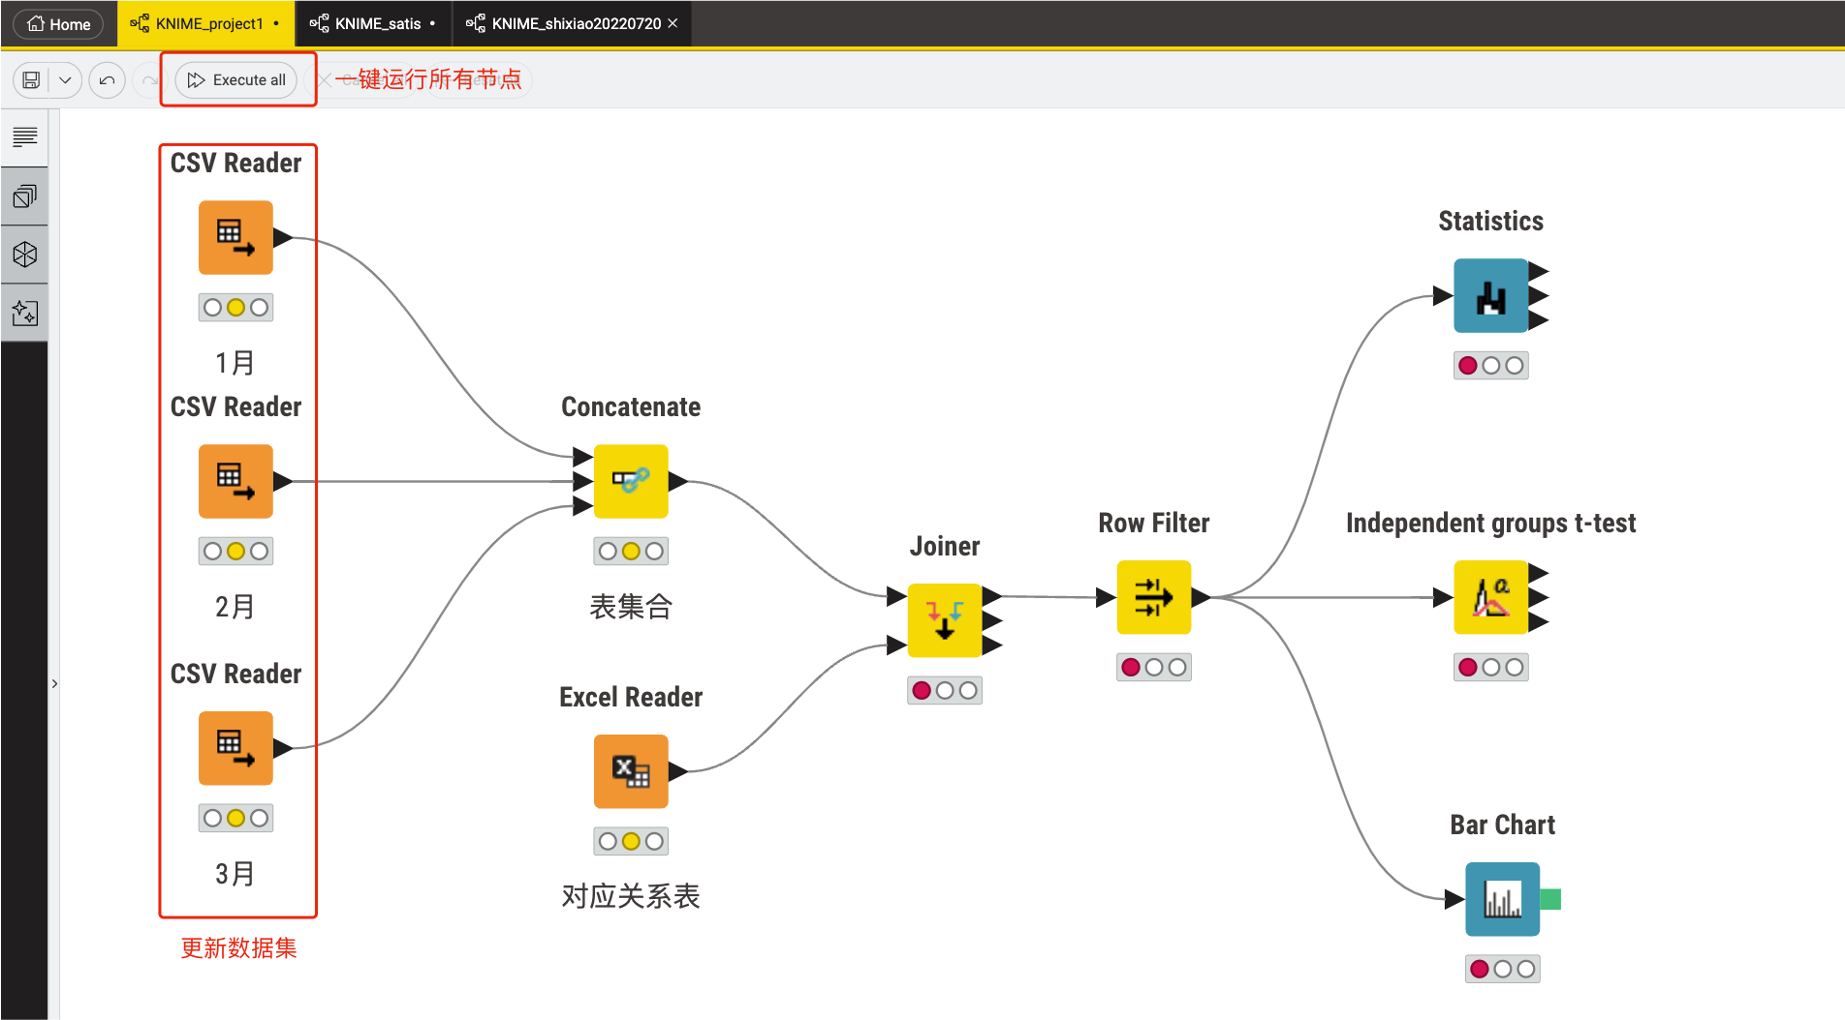Click the Excel Reader status indicator
Screen dimensions: 1845x1020
(631, 841)
